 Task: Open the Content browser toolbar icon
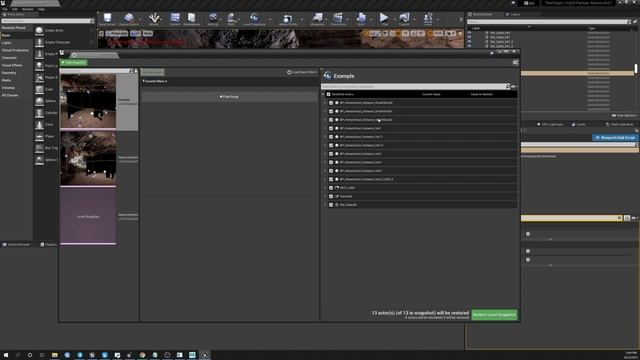(175, 19)
